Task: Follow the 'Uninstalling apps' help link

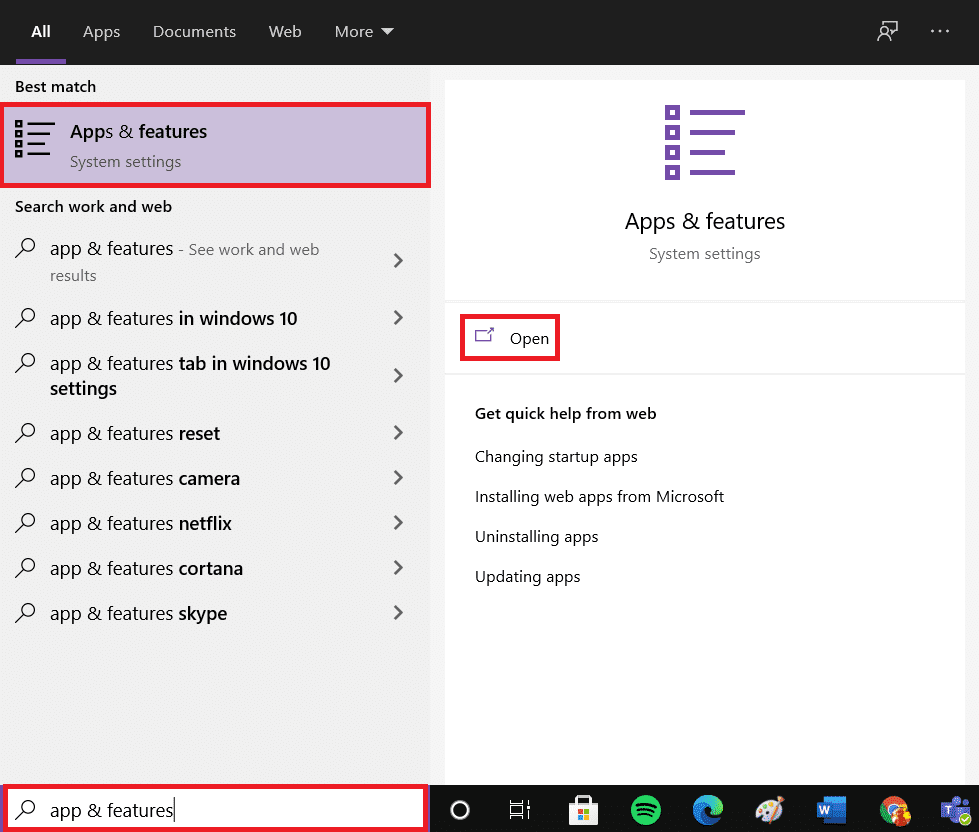Action: [536, 536]
